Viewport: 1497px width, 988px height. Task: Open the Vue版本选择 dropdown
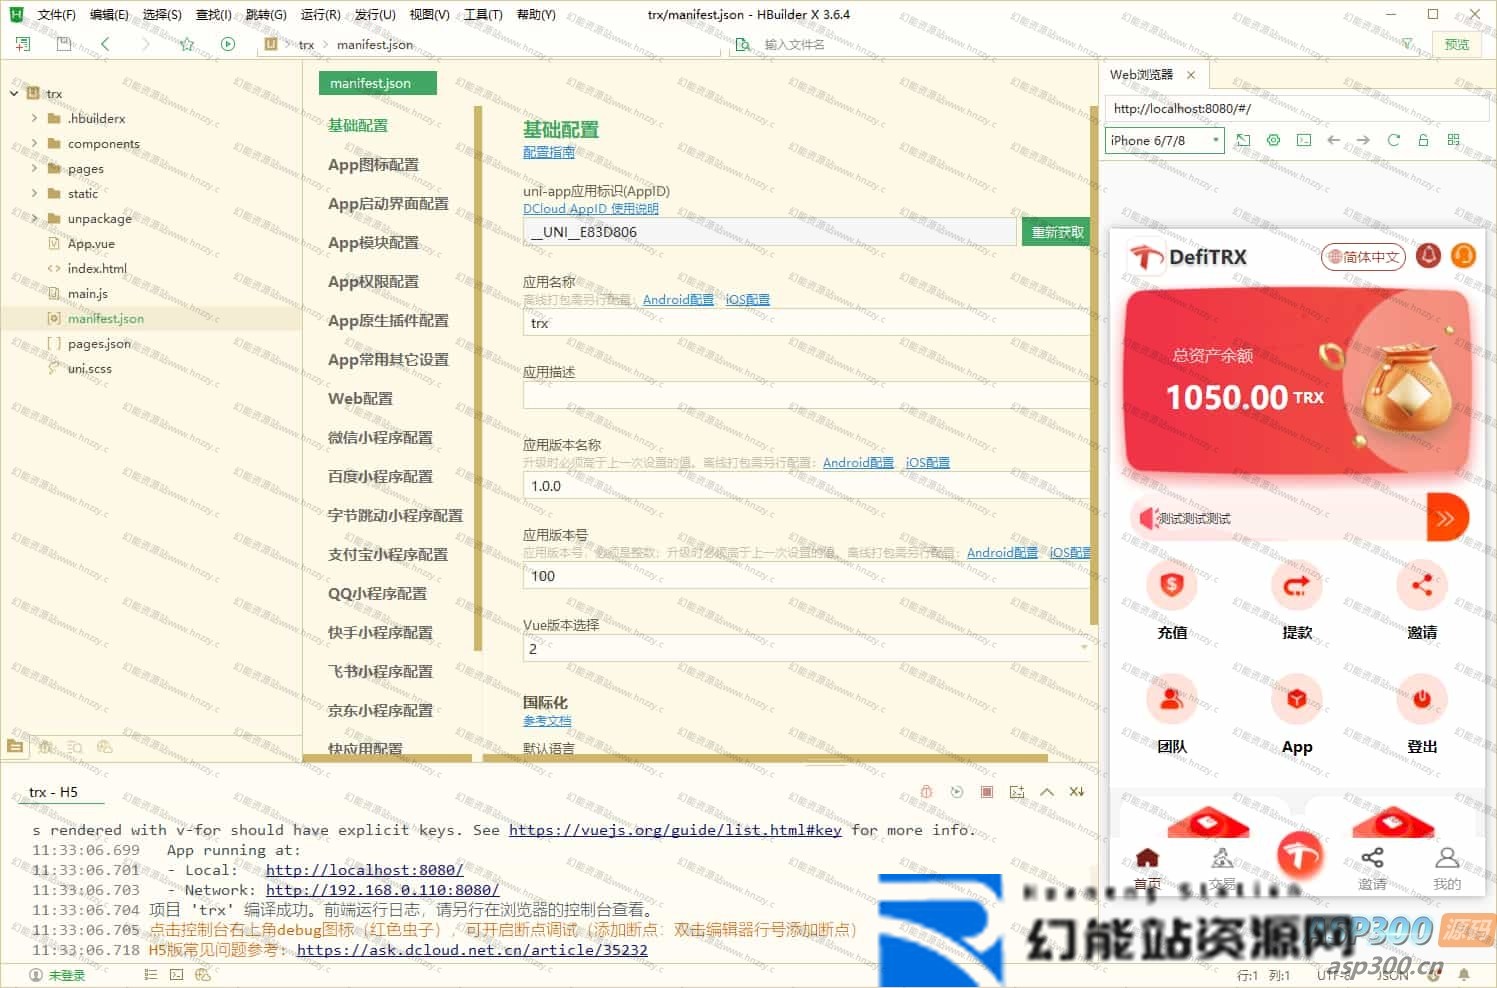[x=805, y=649]
